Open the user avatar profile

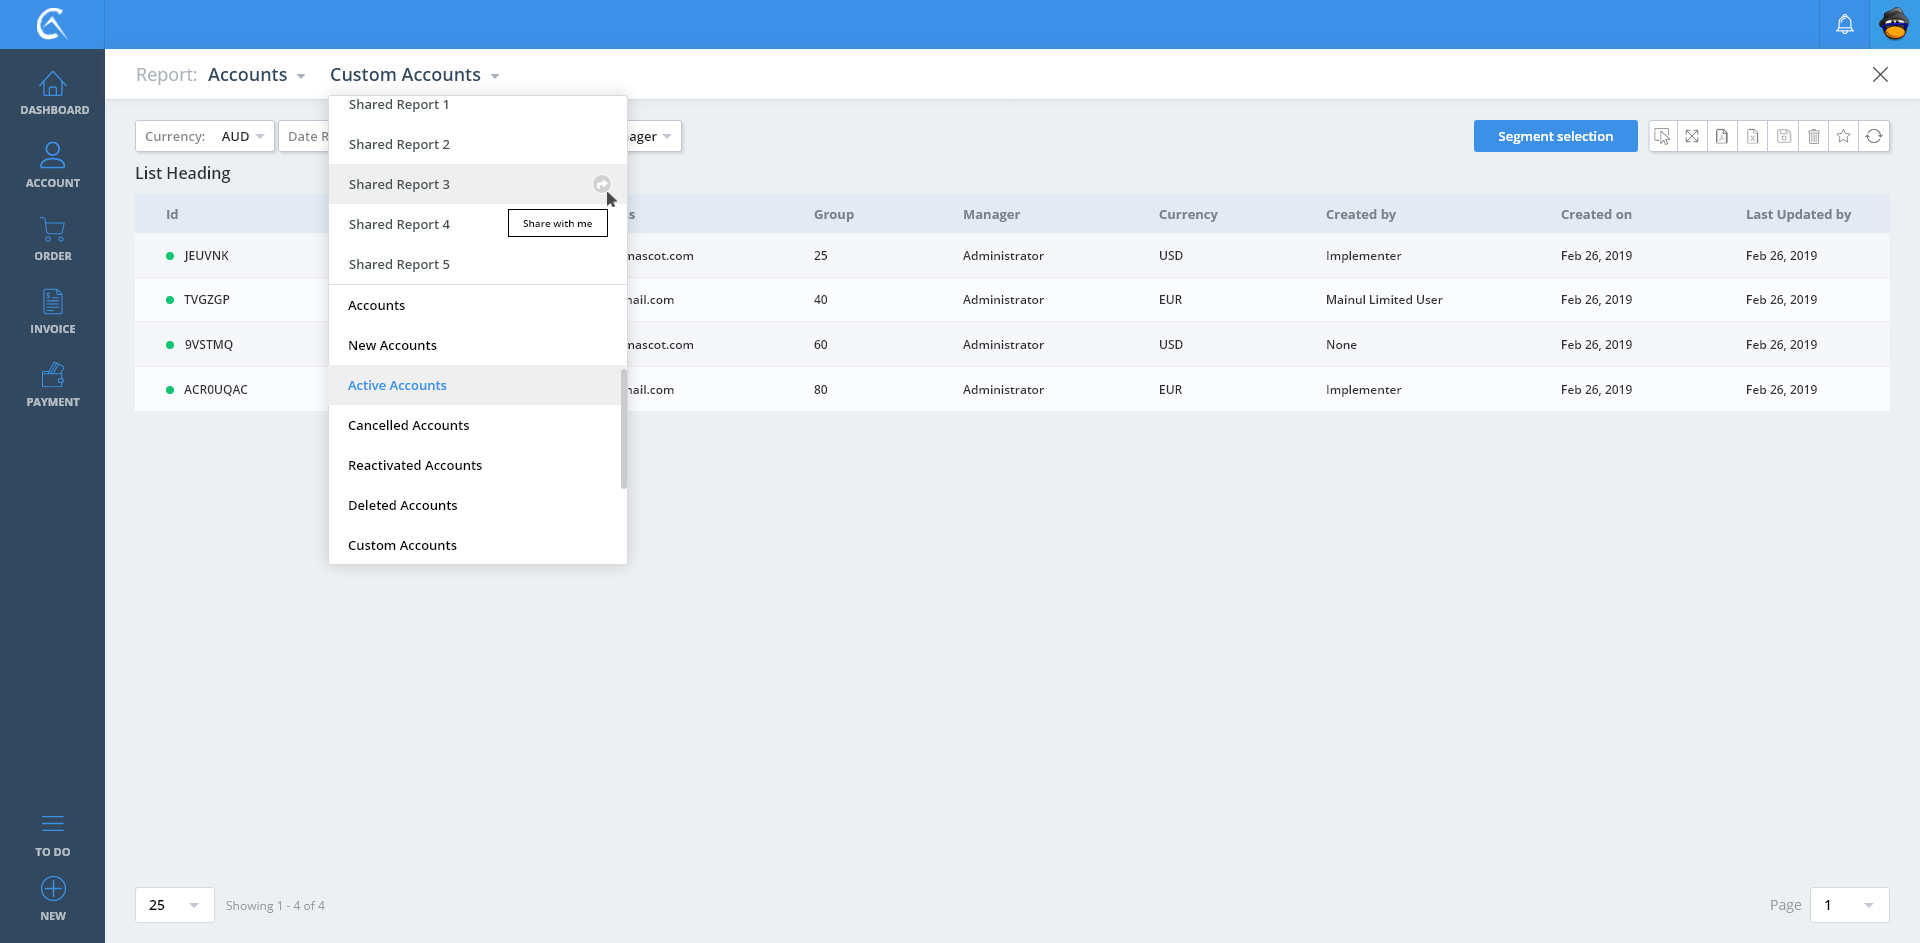point(1894,24)
